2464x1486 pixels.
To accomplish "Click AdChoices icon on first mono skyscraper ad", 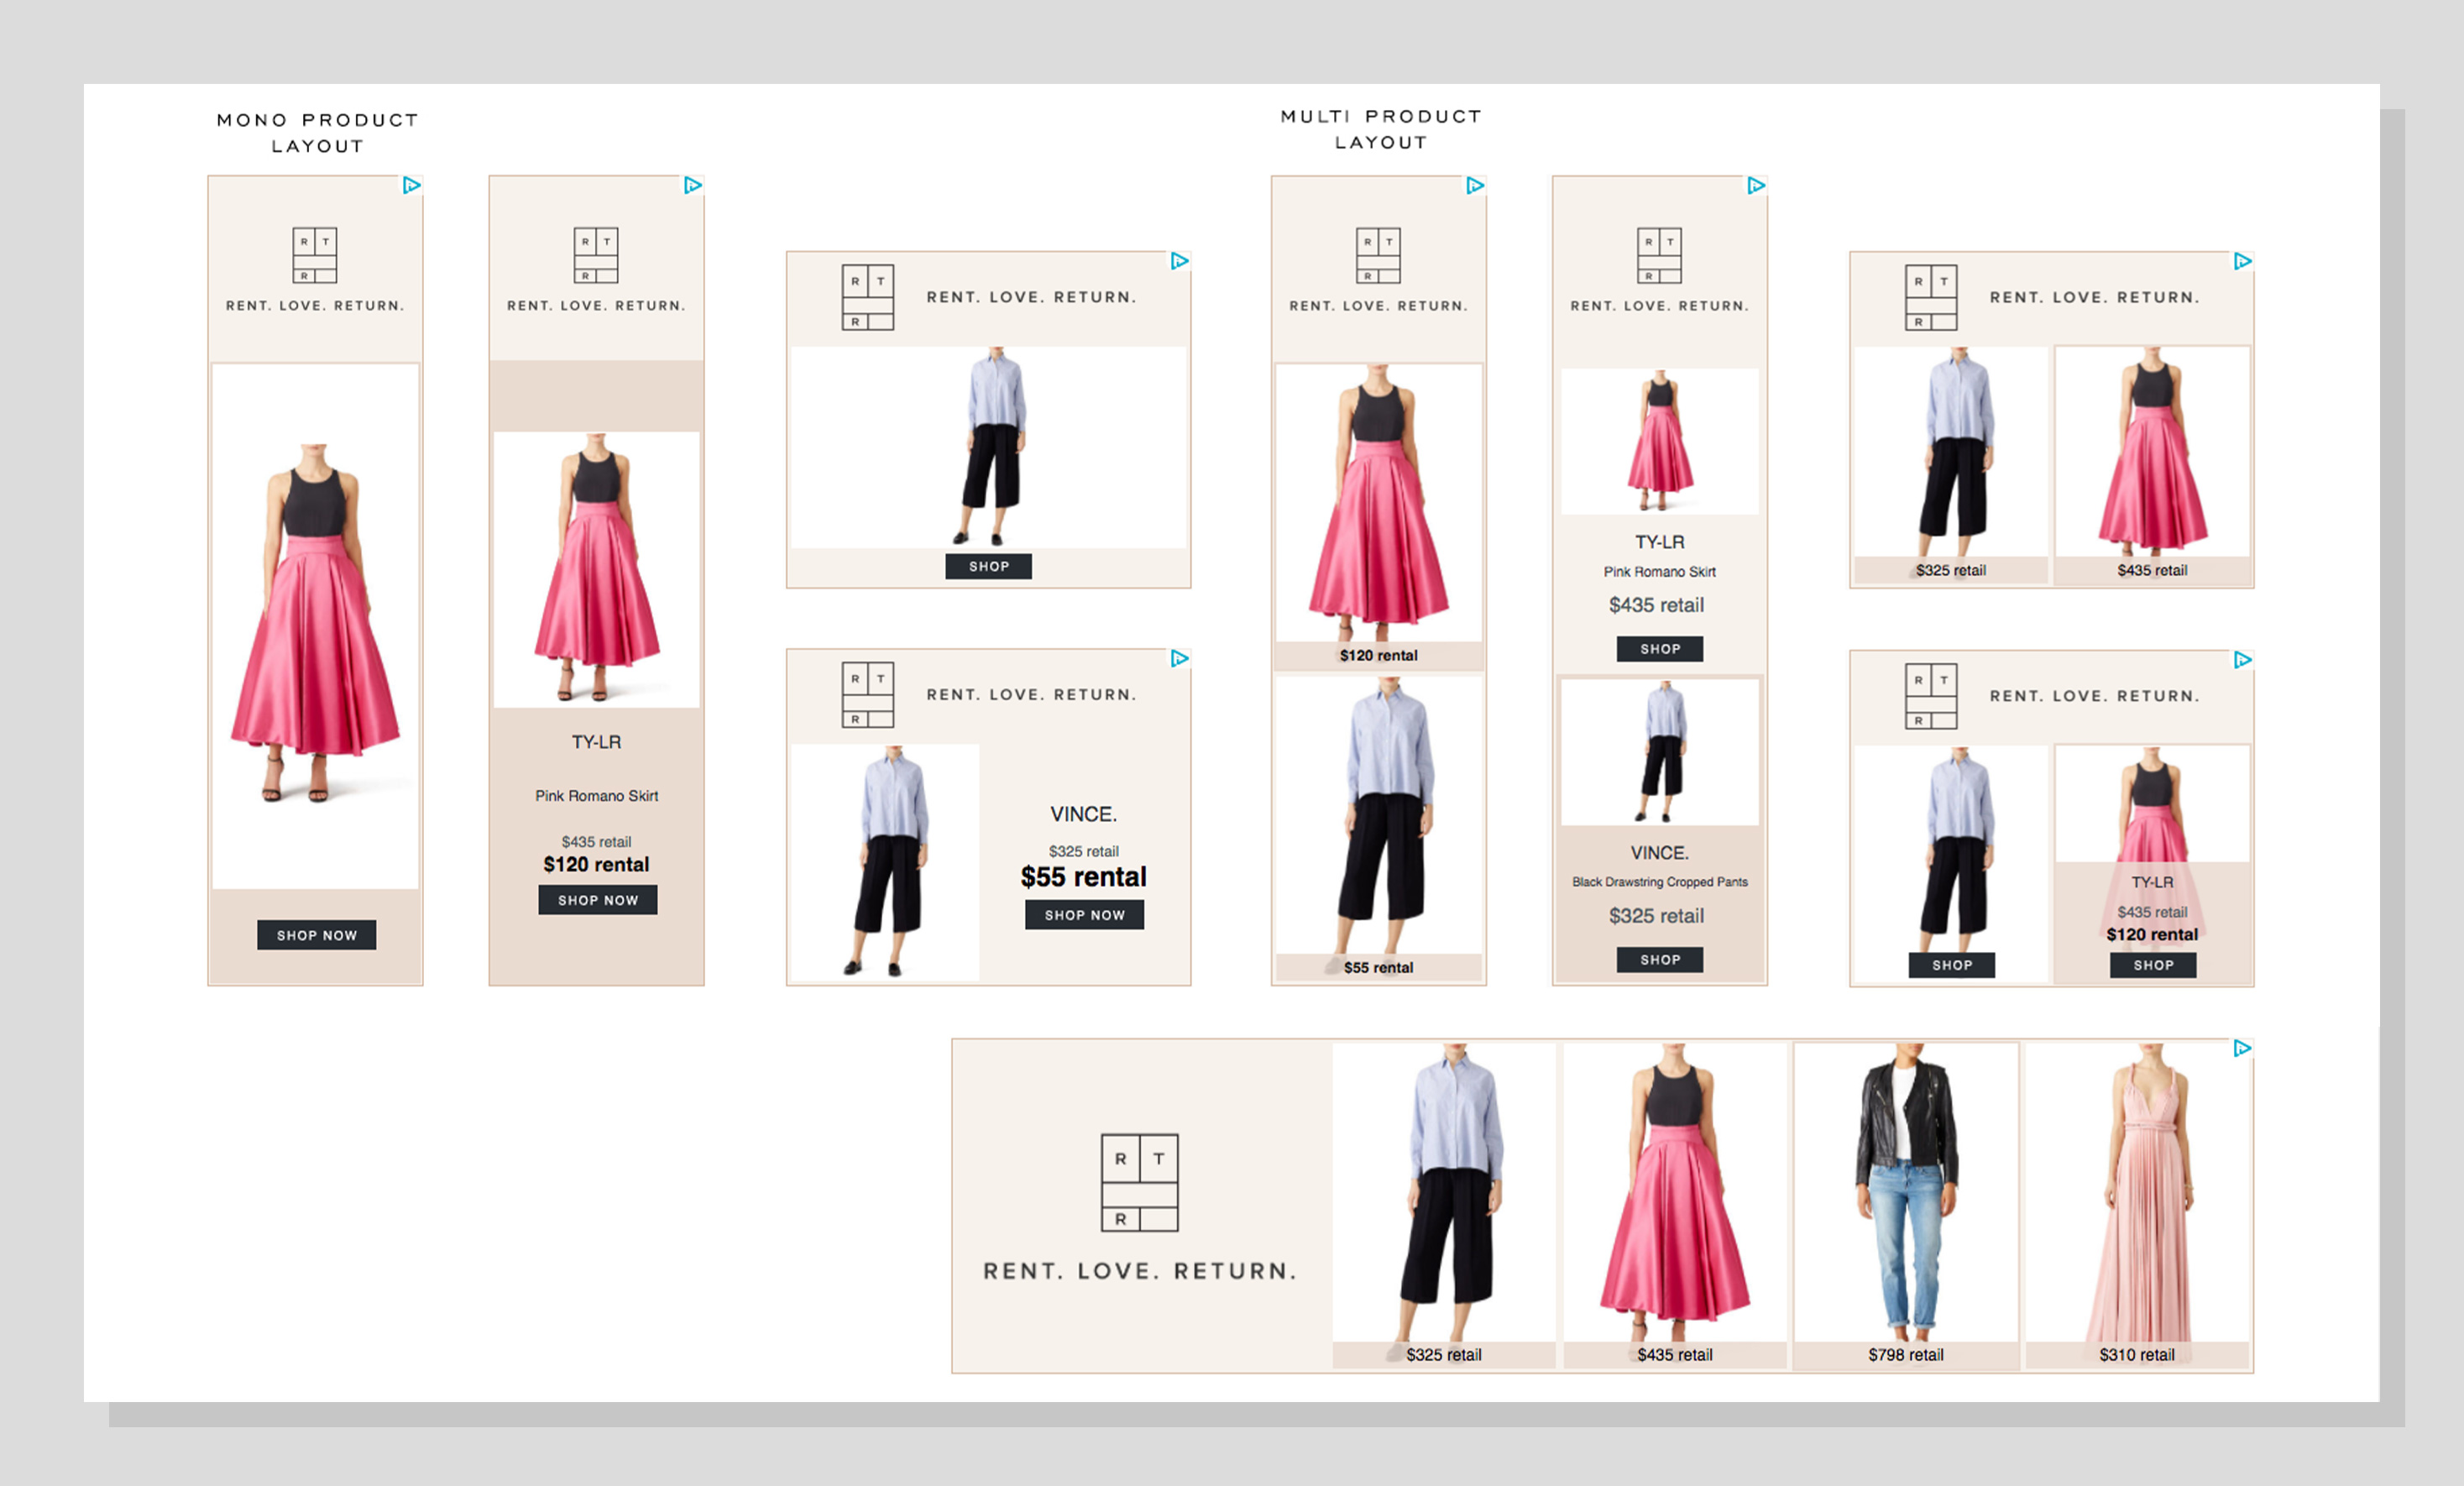I will [x=411, y=185].
